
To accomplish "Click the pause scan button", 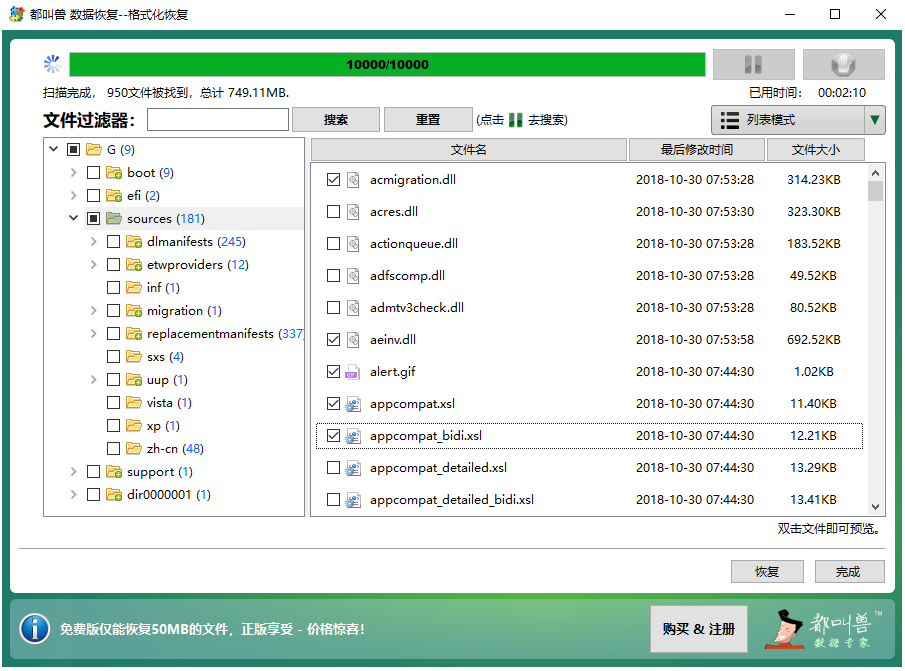I will point(753,65).
